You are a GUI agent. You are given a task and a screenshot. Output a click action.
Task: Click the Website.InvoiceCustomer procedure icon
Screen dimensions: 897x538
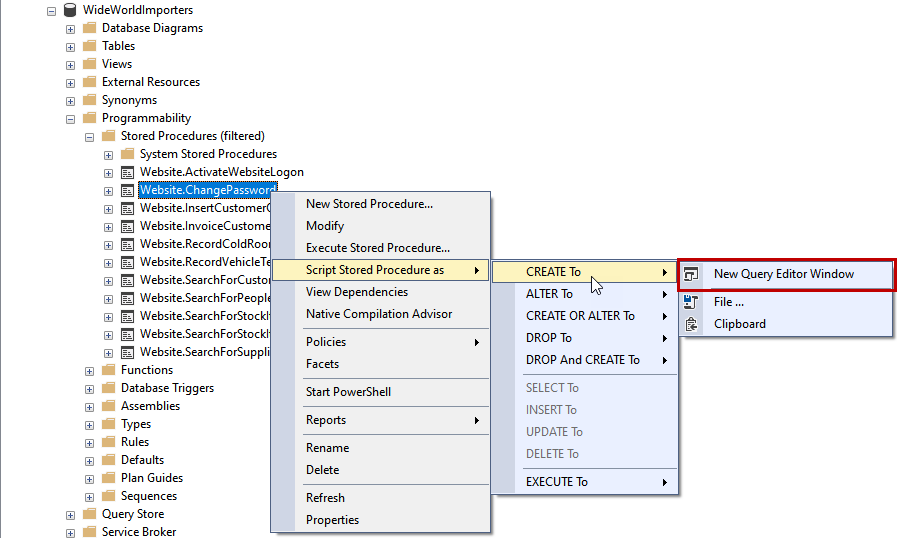coord(128,226)
